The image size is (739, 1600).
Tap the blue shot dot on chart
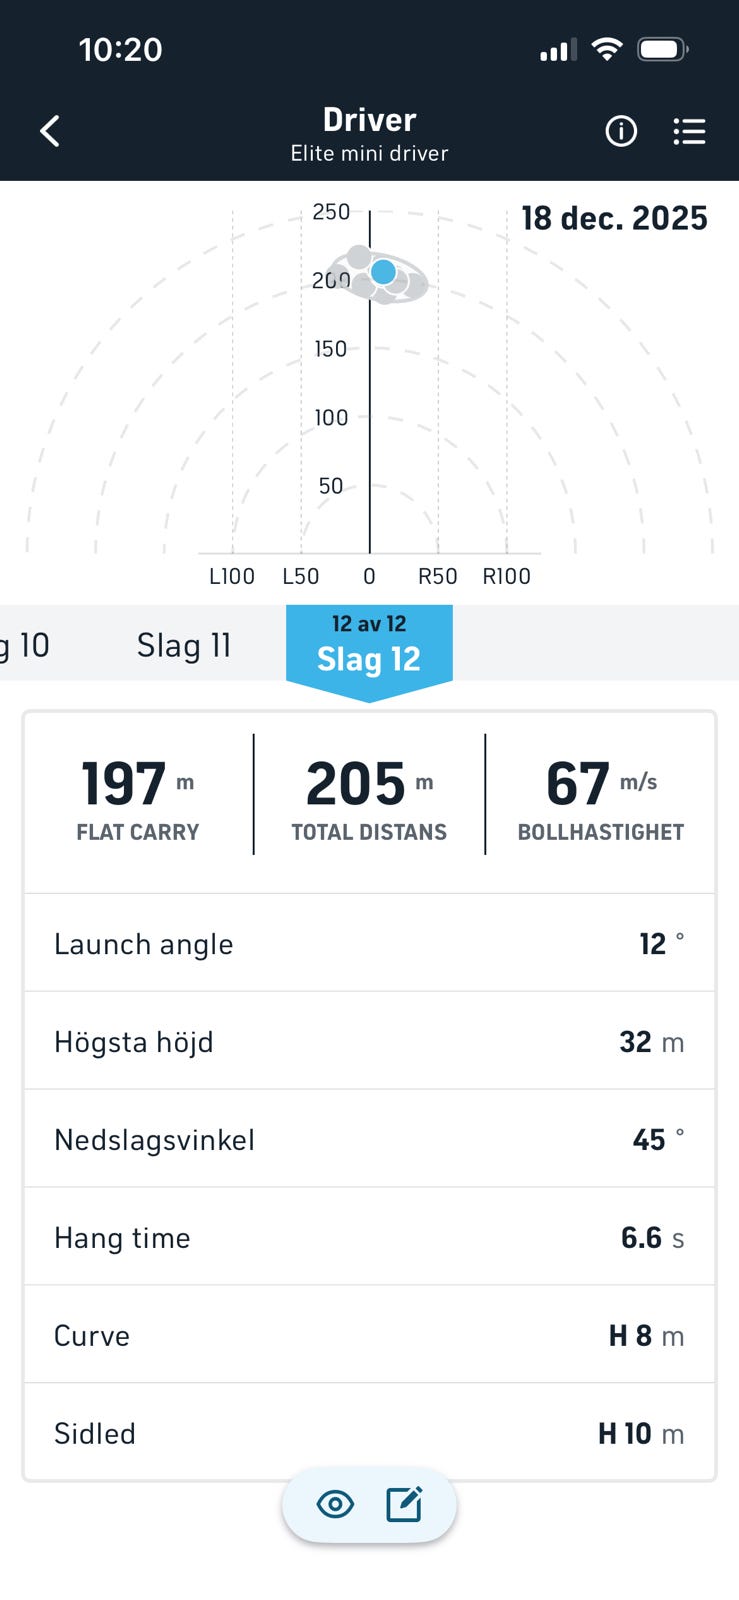point(383,271)
